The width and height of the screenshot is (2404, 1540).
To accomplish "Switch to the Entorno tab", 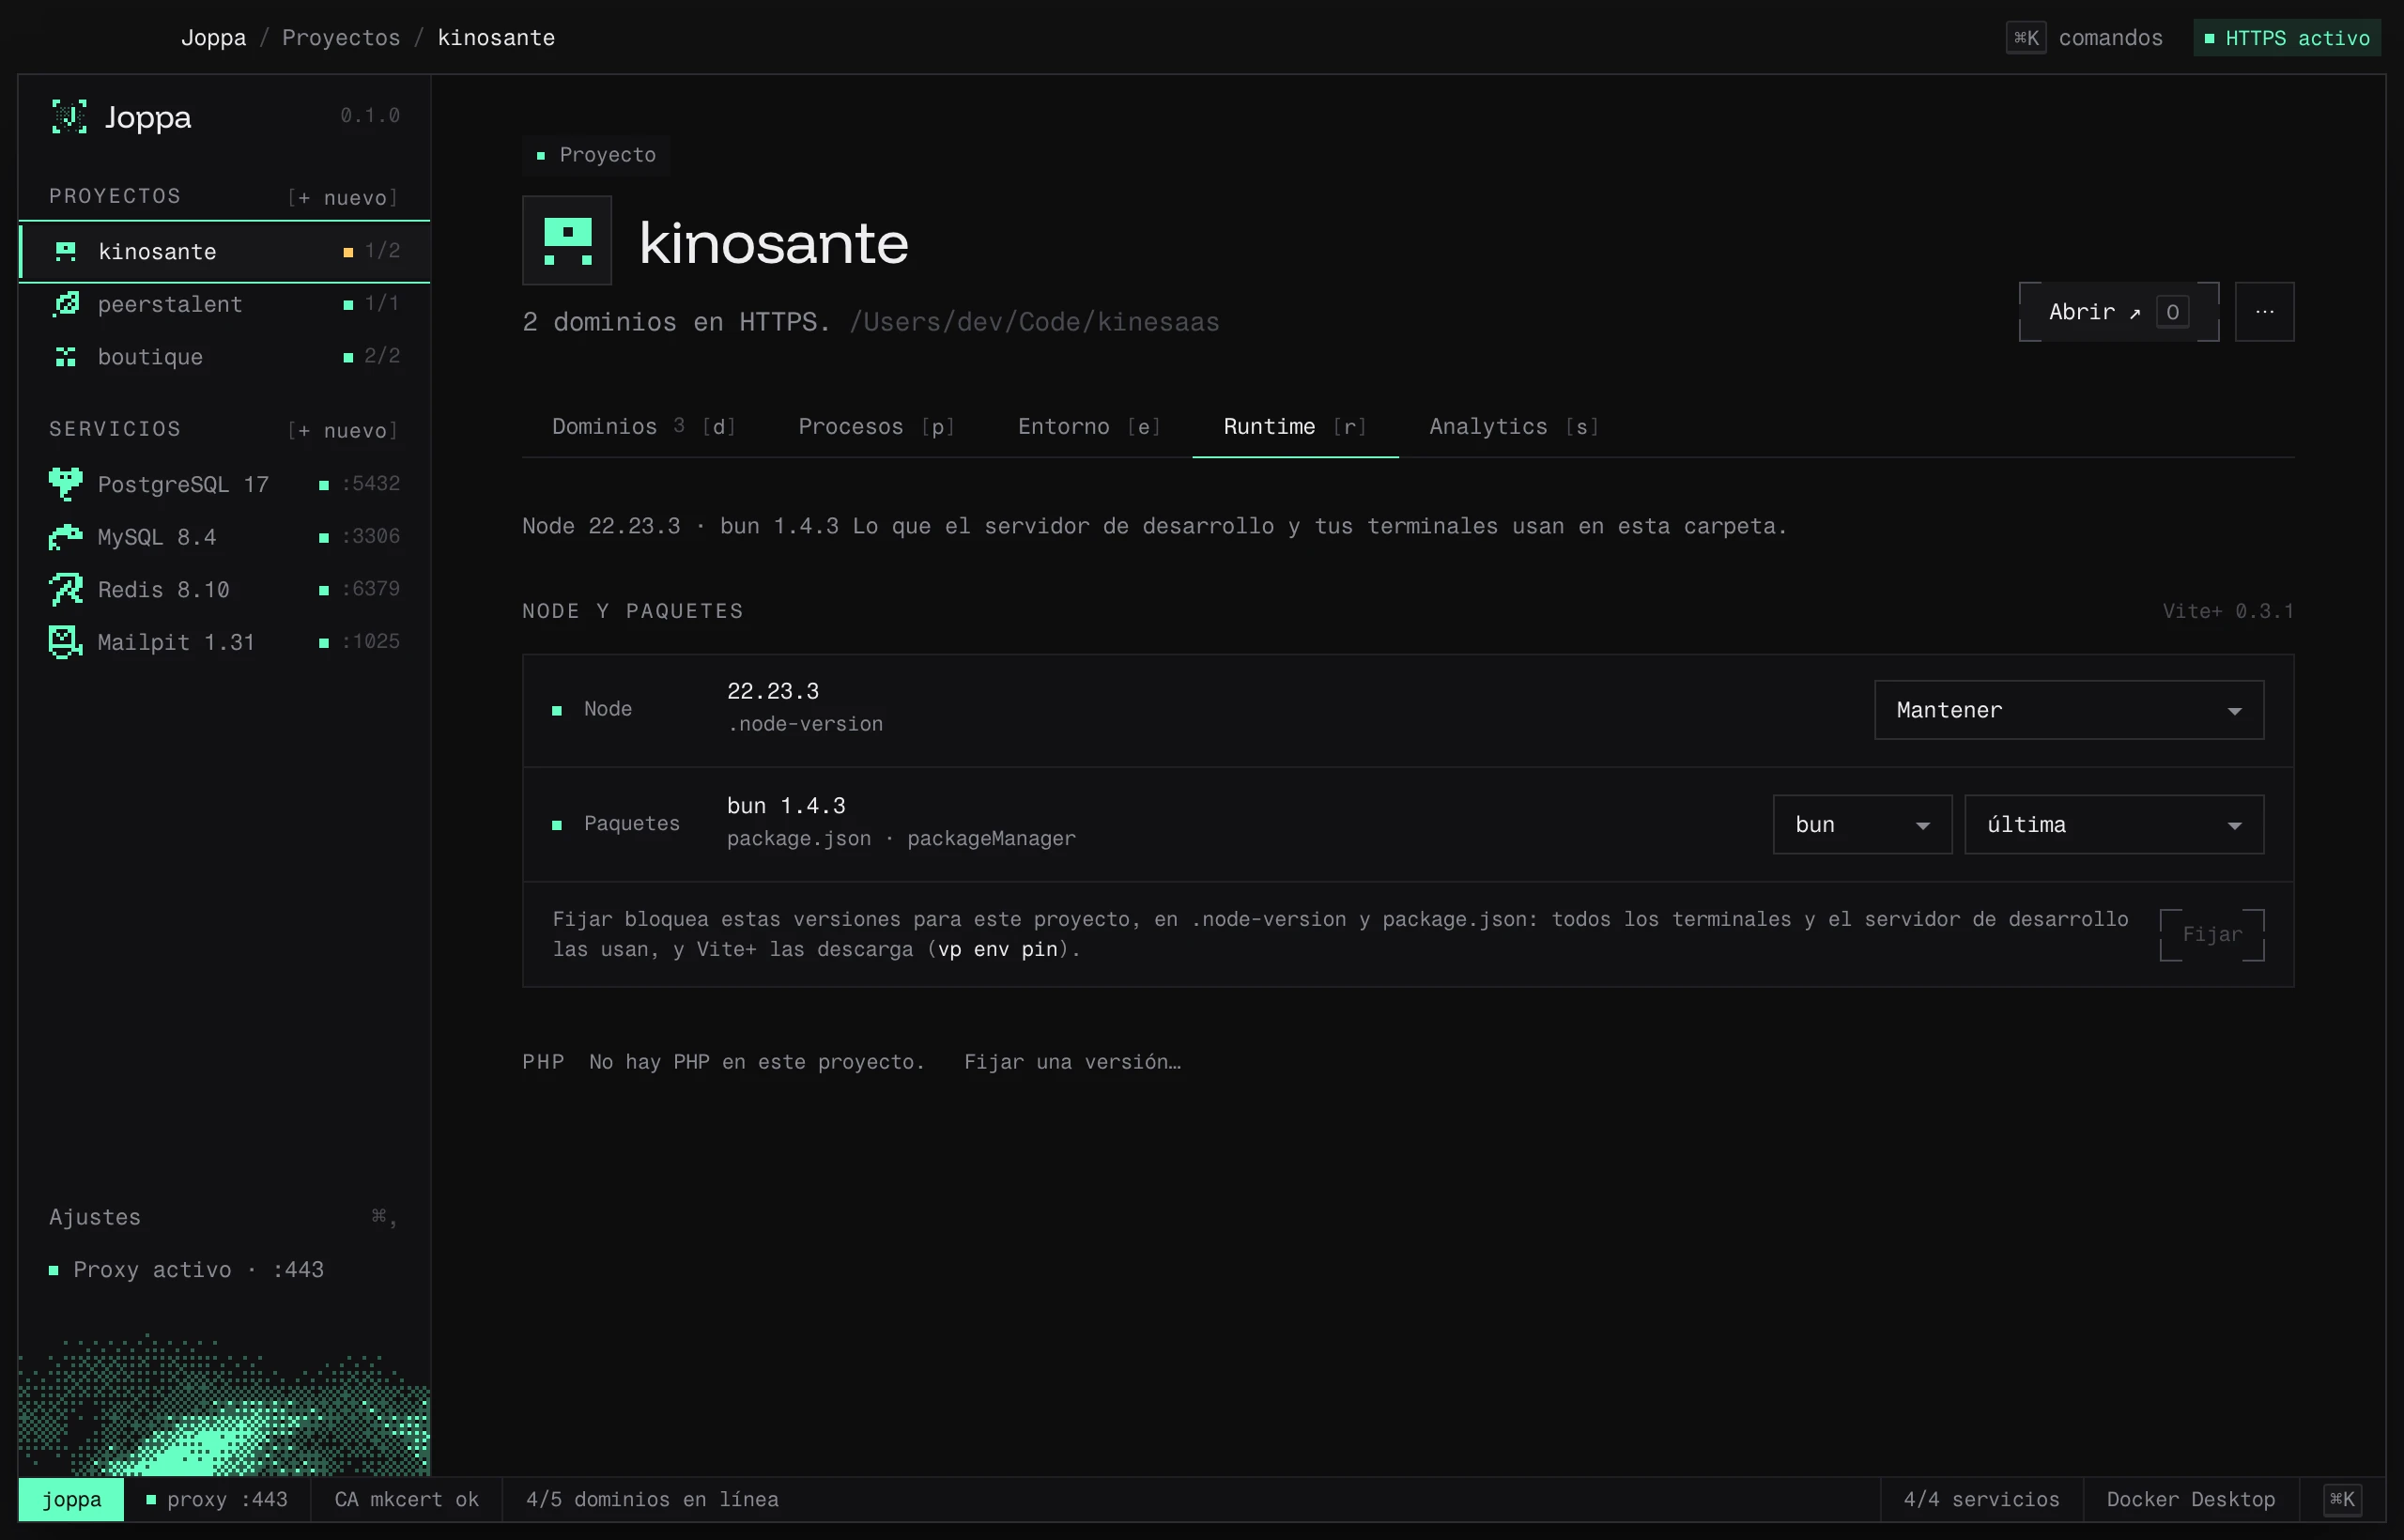I will click(1089, 427).
